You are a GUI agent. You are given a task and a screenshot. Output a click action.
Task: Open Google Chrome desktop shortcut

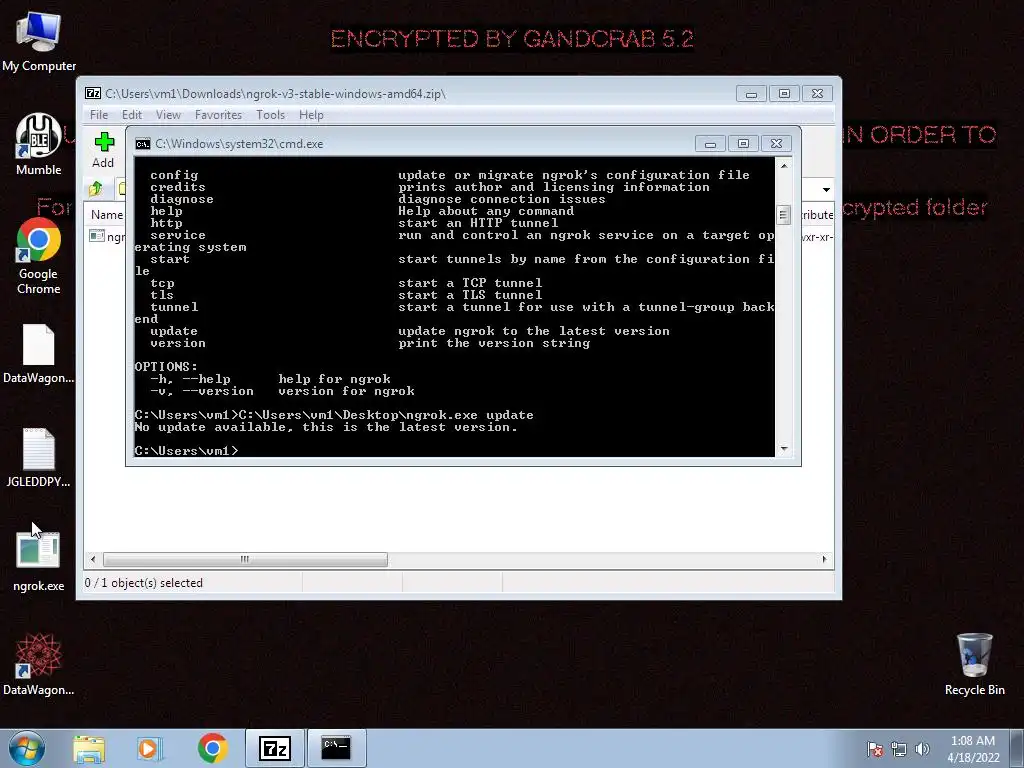pyautogui.click(x=39, y=256)
